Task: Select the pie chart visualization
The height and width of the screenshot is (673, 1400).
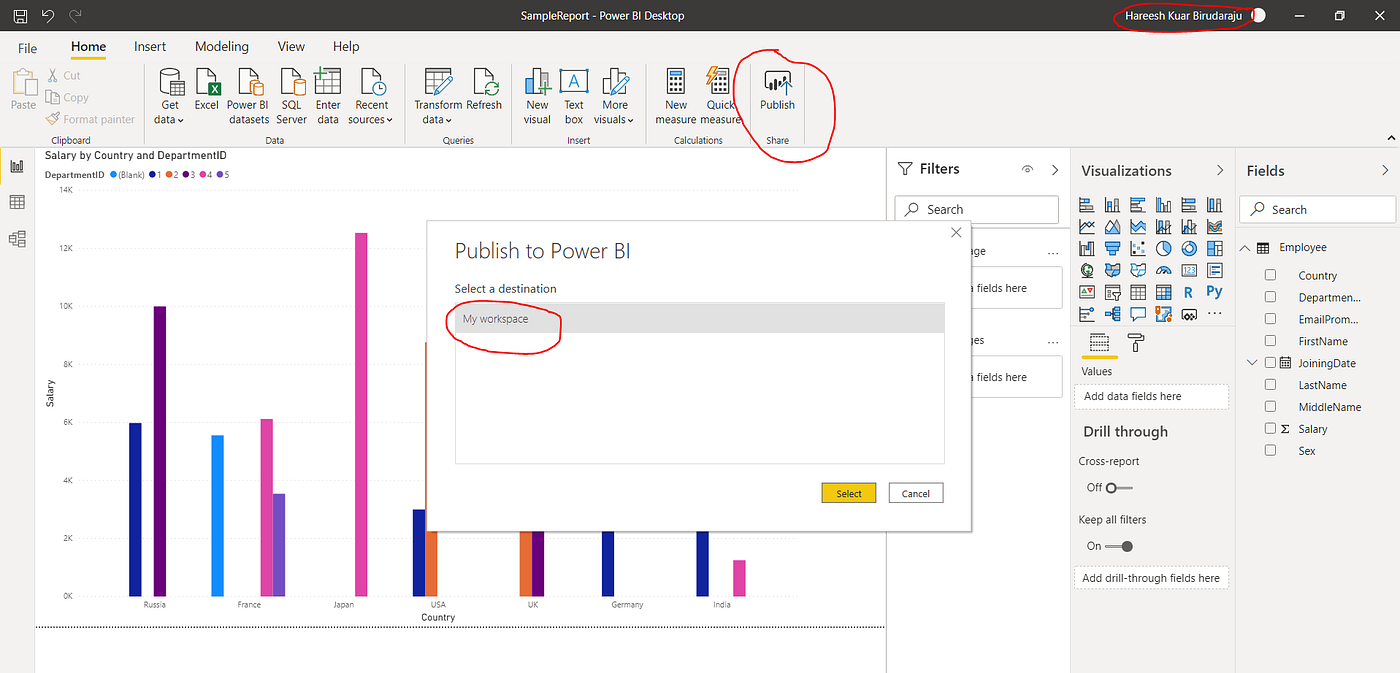Action: [1163, 247]
